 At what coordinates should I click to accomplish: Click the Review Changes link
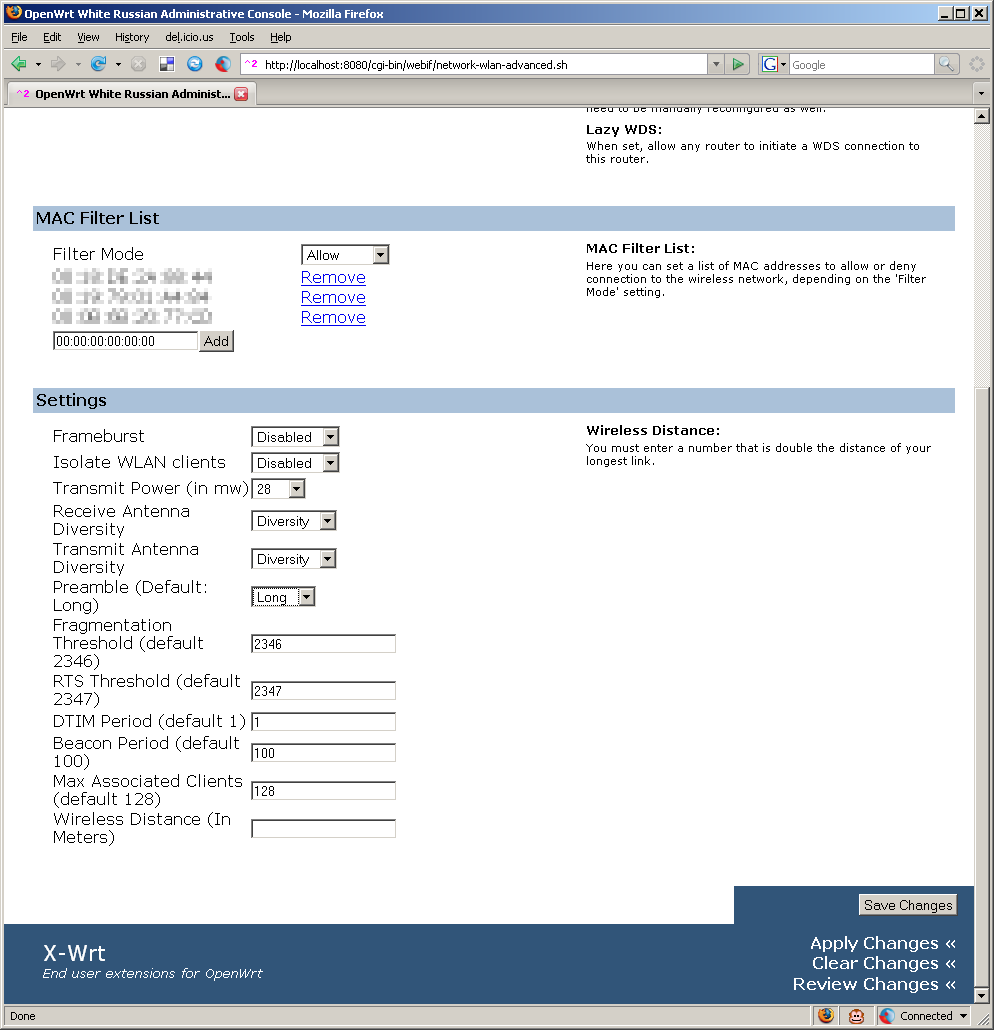click(874, 984)
